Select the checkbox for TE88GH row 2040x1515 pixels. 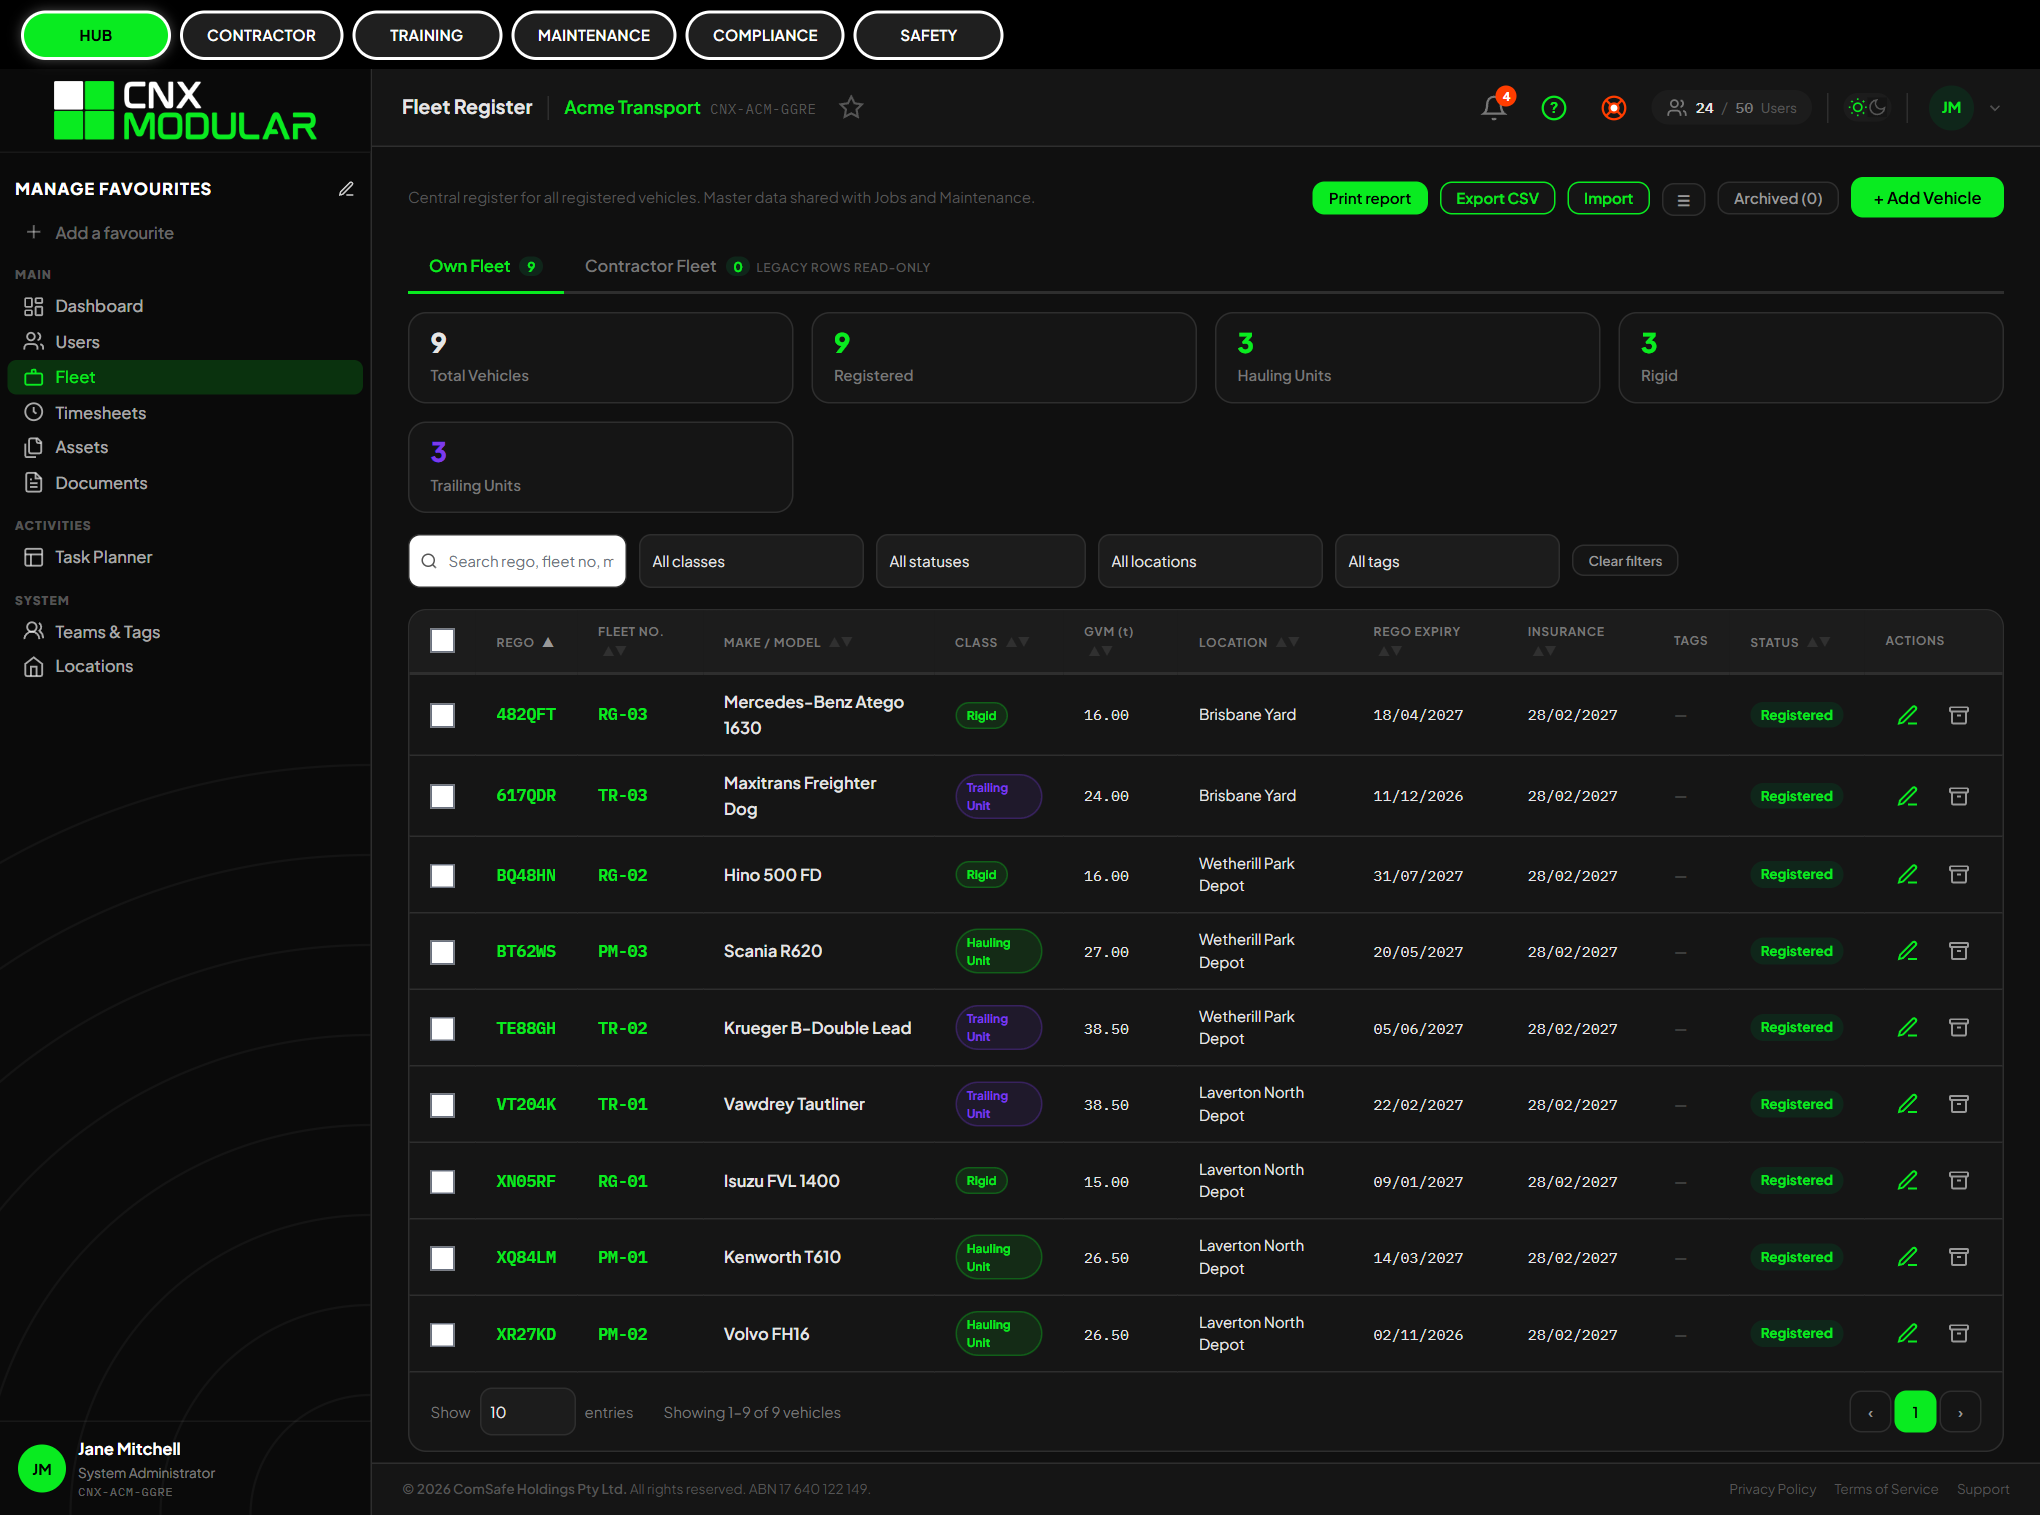coord(442,1029)
